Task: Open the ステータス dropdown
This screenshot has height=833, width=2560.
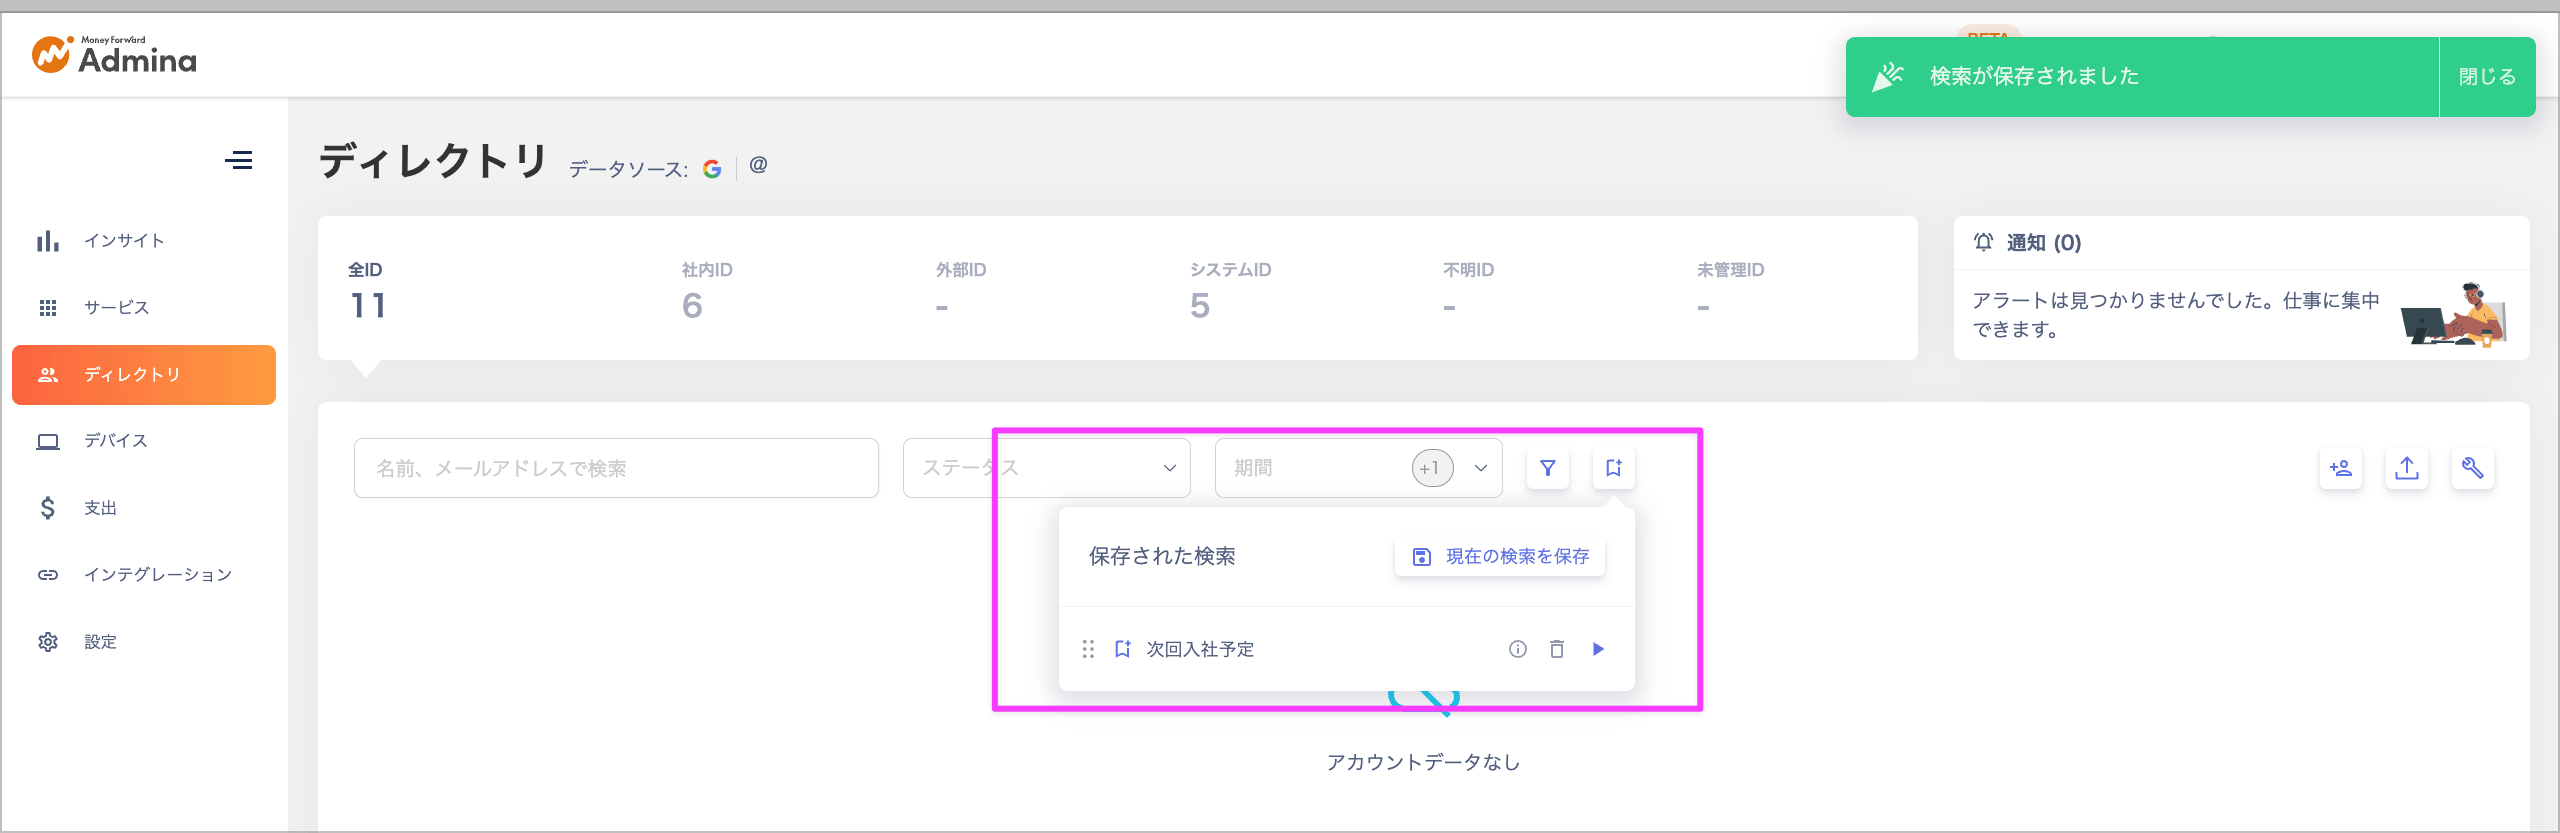Action: (1046, 468)
